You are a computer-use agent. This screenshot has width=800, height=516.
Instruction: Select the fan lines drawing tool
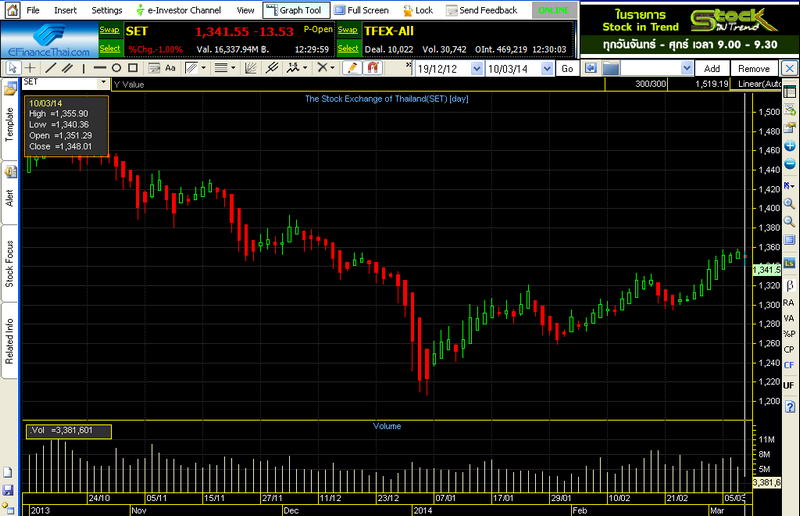[251, 68]
